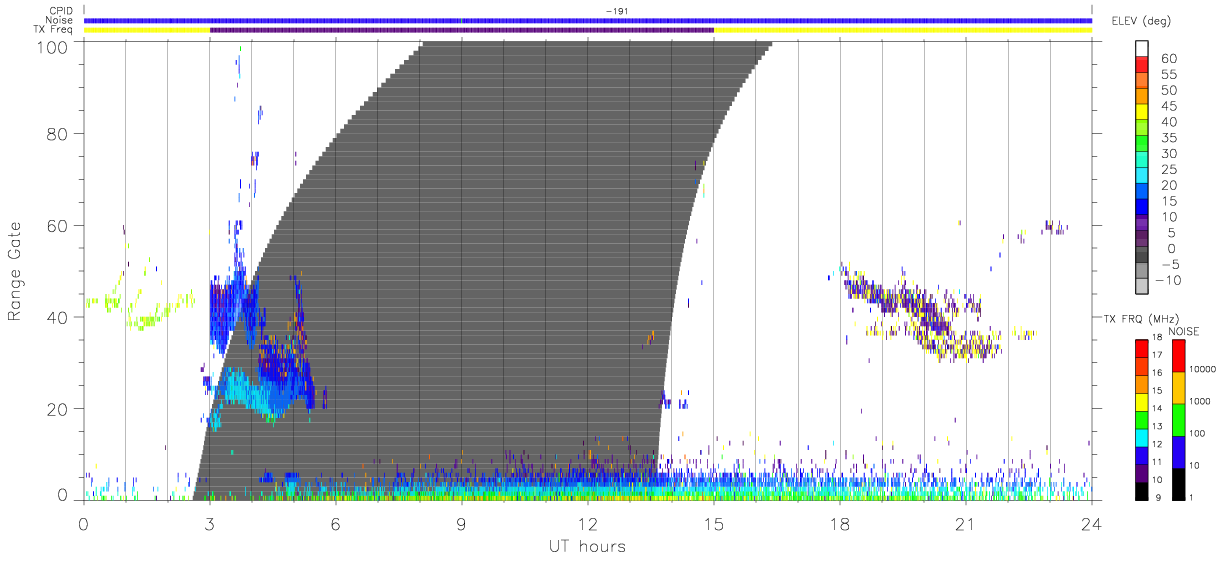Pick the green swatch in the TX FRQ colorbar
This screenshot has width=1228, height=567.
[x=1140, y=420]
